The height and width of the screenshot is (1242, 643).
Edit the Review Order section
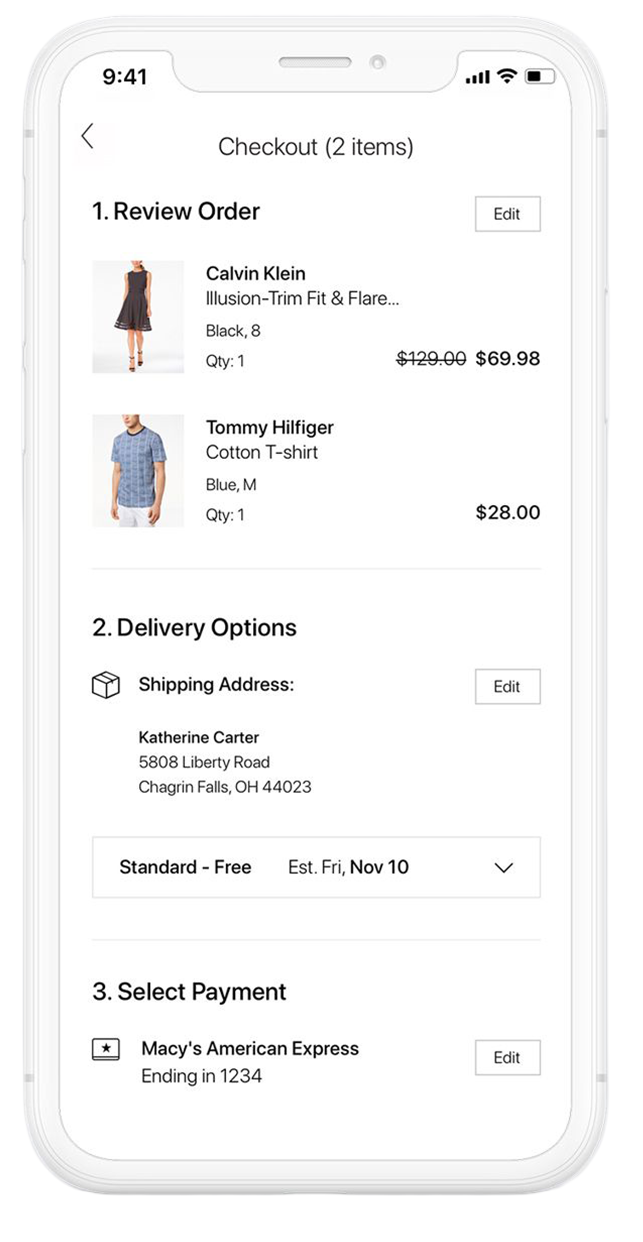click(x=507, y=214)
